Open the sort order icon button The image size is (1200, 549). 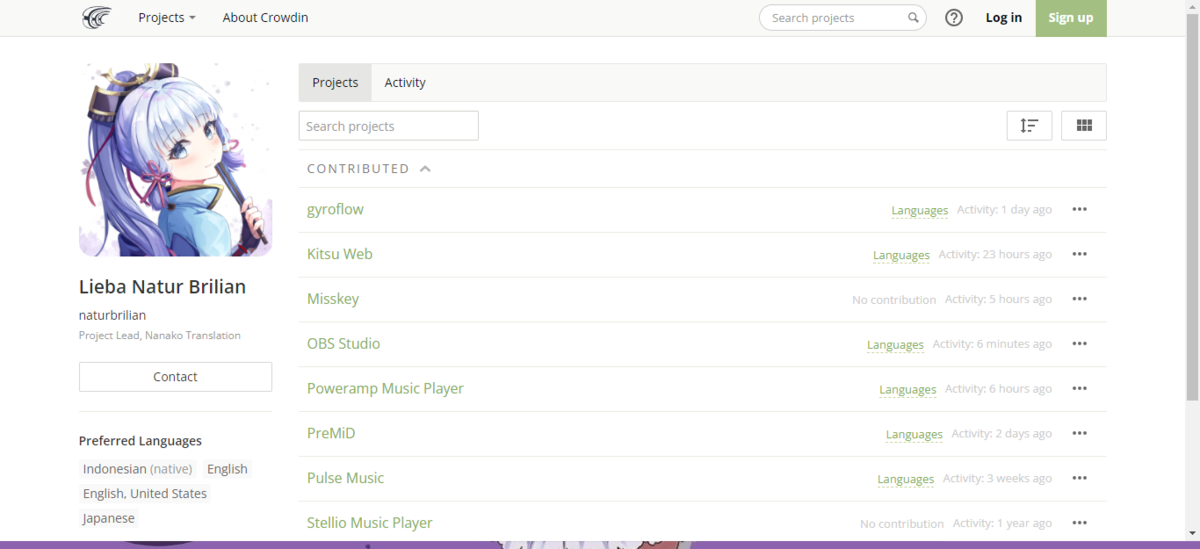(x=1029, y=126)
